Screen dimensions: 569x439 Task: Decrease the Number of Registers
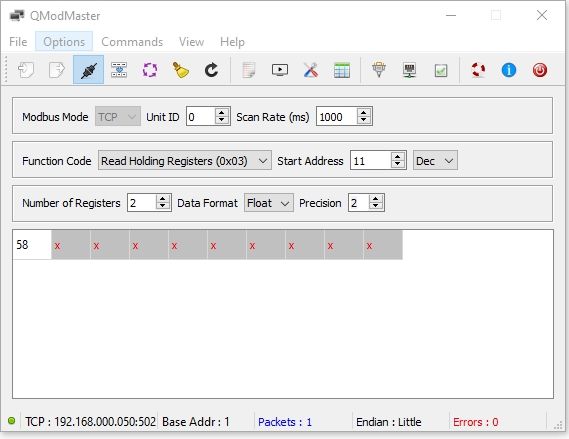(163, 206)
